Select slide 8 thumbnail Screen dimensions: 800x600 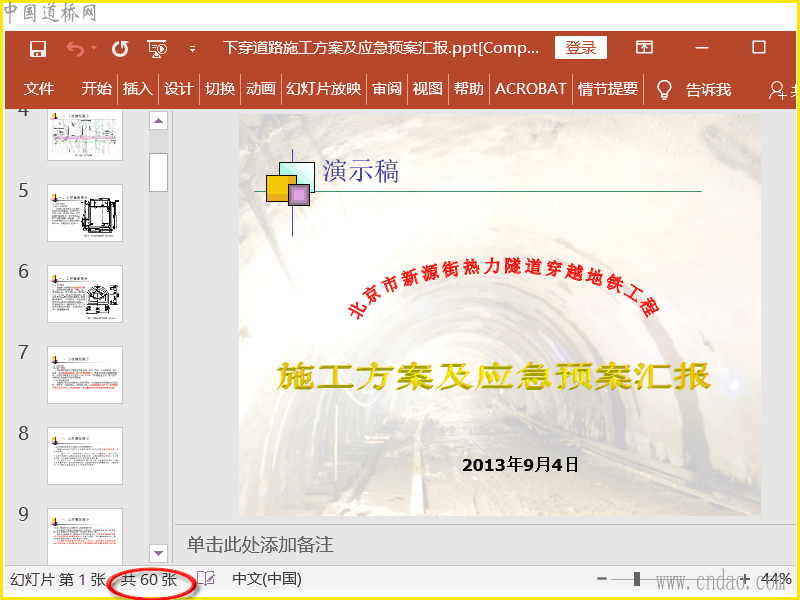click(x=85, y=456)
